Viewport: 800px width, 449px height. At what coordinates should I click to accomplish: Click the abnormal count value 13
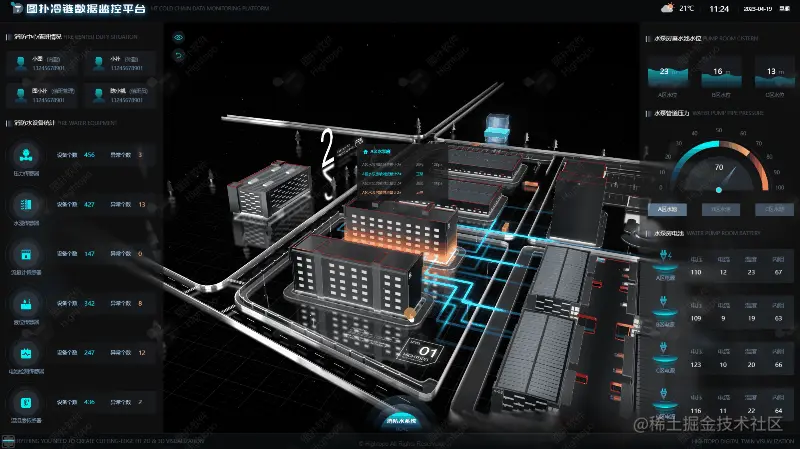[142, 204]
